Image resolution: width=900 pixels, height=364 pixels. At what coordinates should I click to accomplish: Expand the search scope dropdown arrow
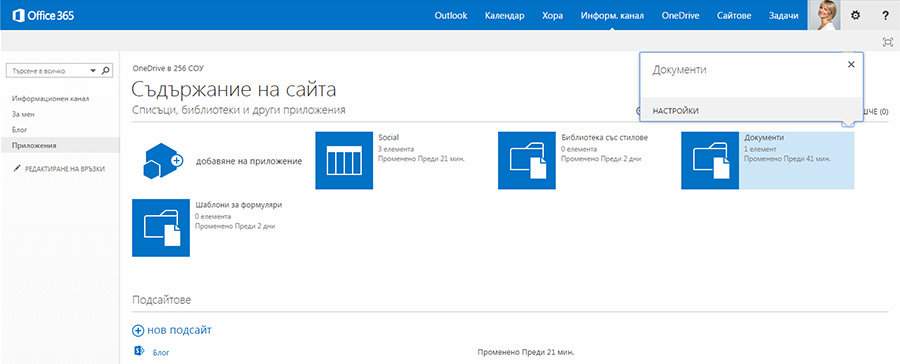[94, 71]
